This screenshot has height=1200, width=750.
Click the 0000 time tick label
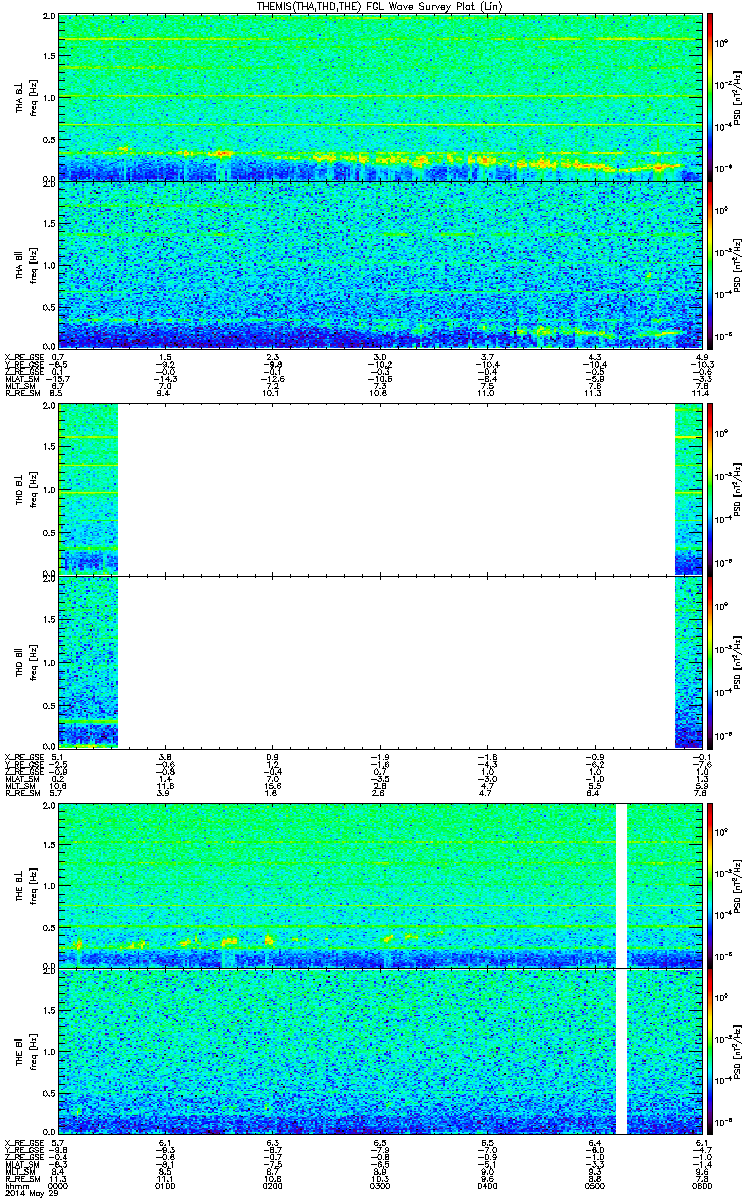pyautogui.click(x=59, y=1185)
